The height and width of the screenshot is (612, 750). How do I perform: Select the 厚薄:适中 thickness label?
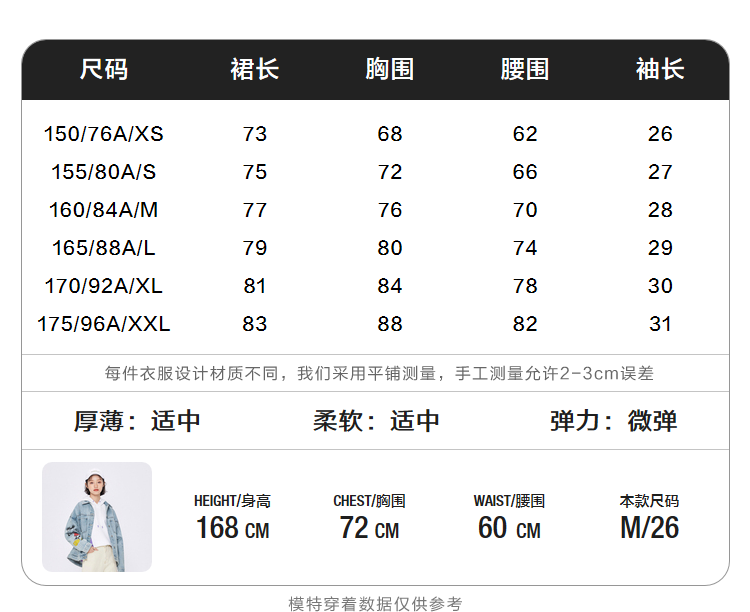pos(137,421)
